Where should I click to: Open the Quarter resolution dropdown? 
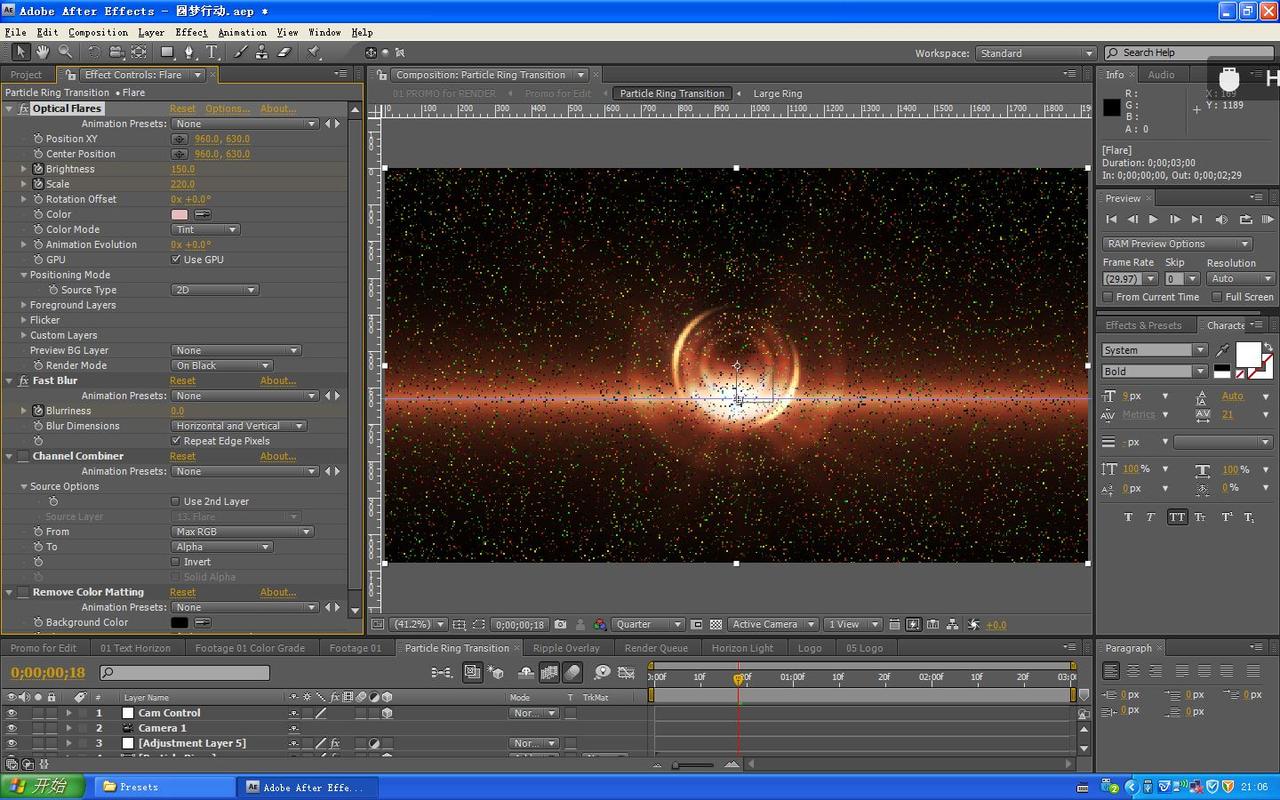click(648, 624)
